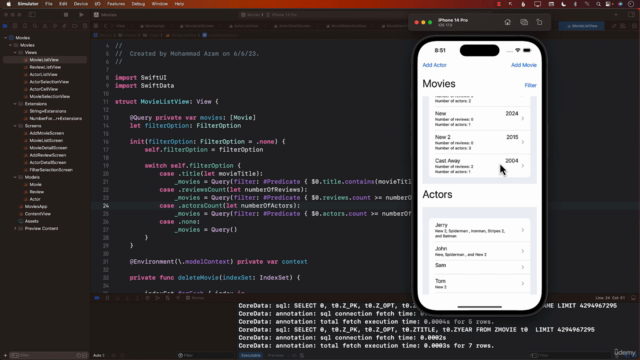Select the MovieListView tab at right
640x360 pixels.
pyautogui.click(x=582, y=26)
